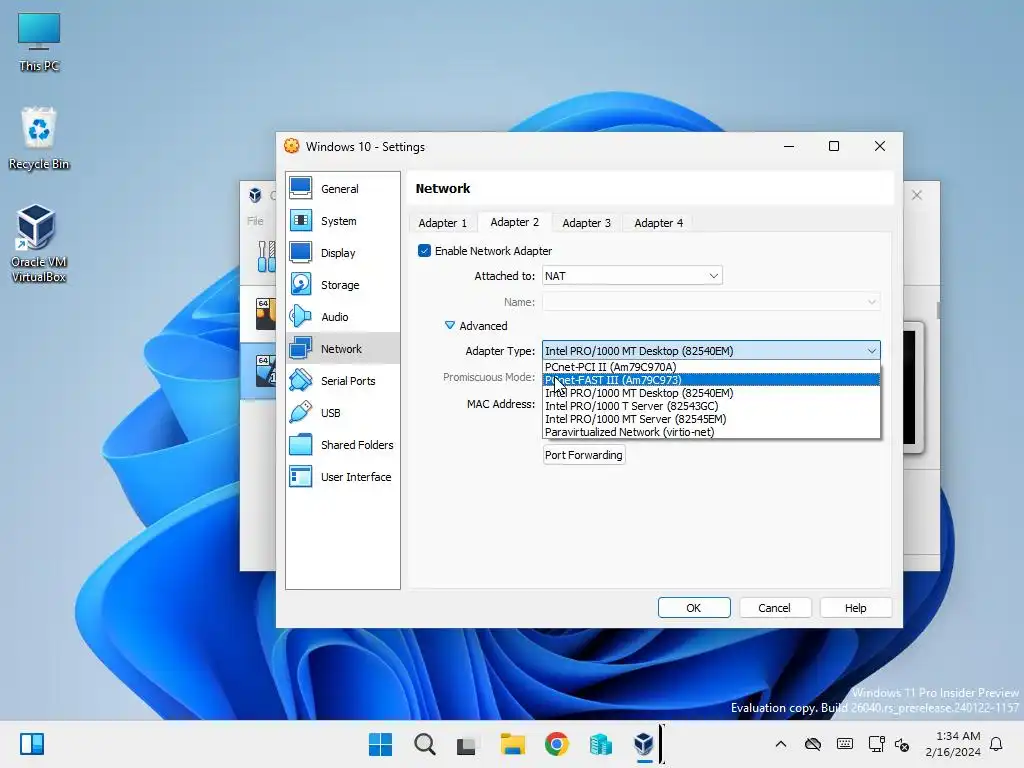This screenshot has width=1024, height=768.
Task: Open the Audio settings icon
Action: tap(300, 317)
